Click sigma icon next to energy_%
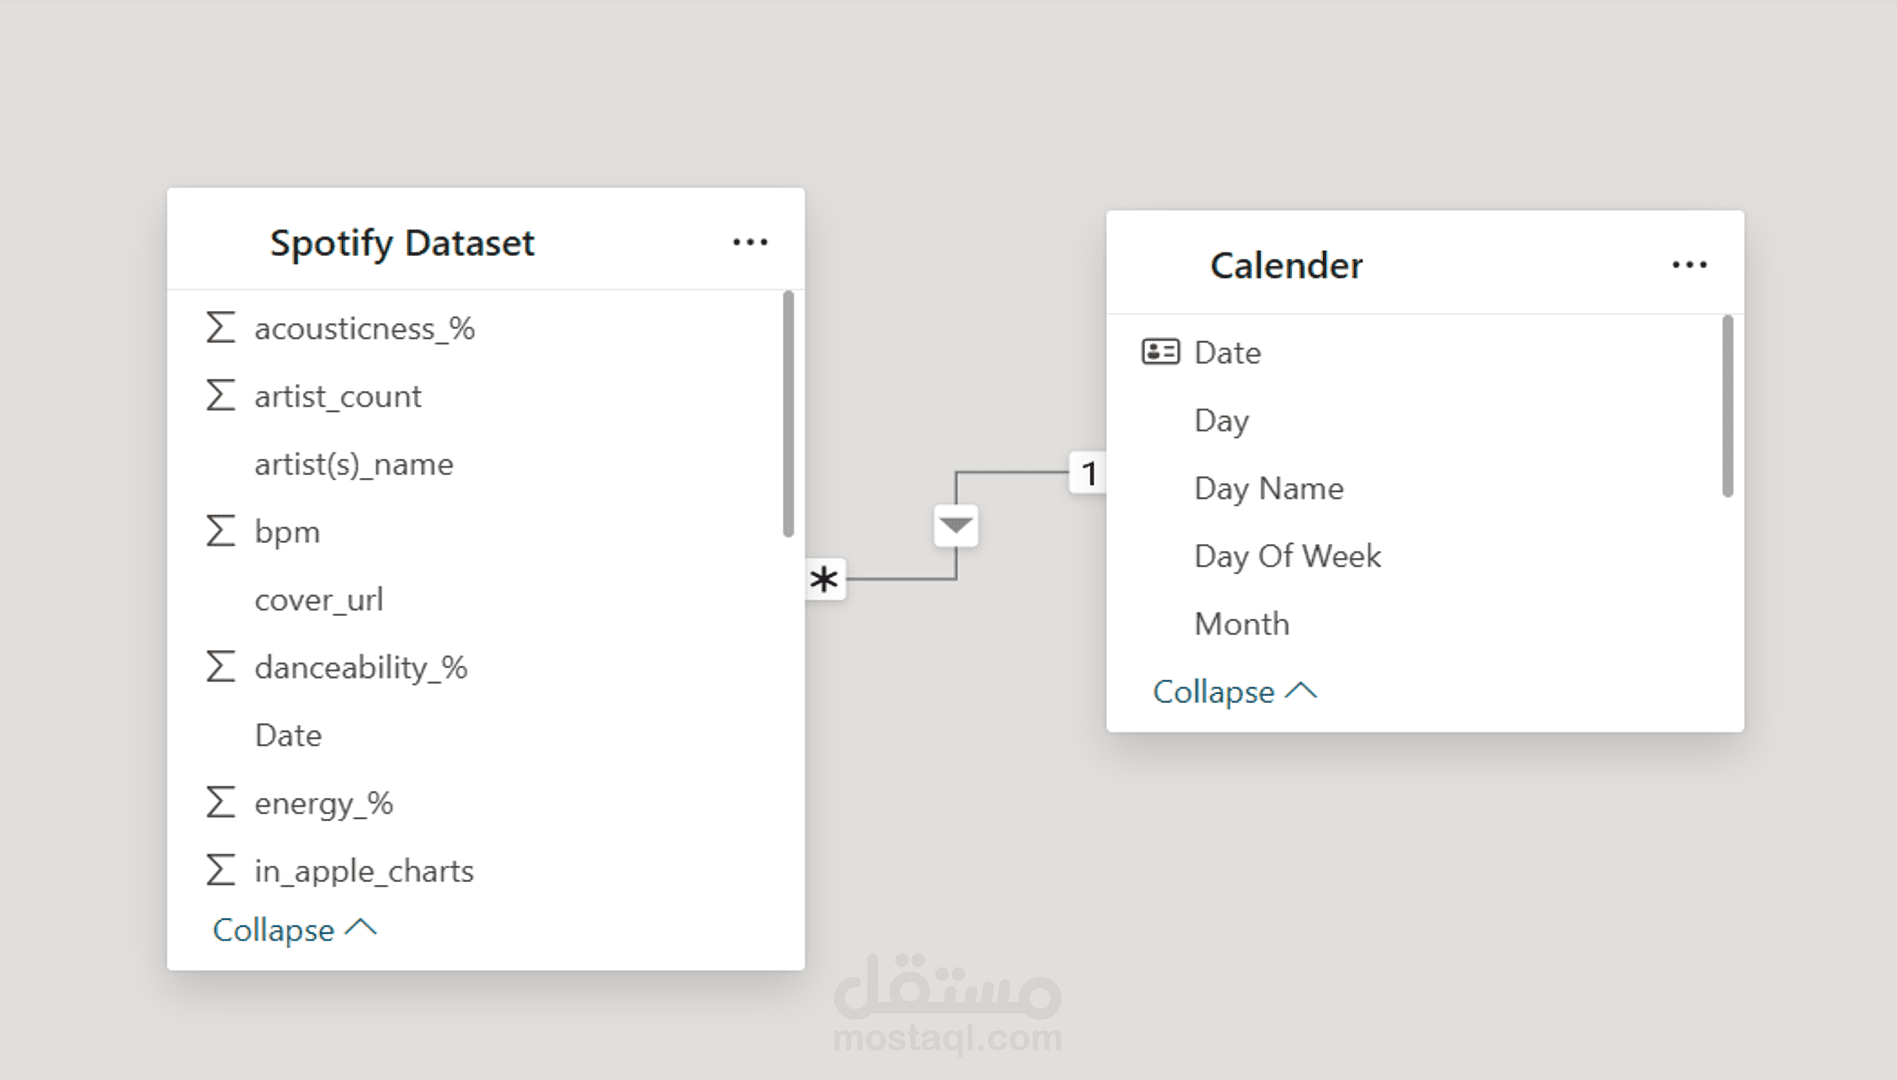Image resolution: width=1897 pixels, height=1080 pixels. pos(220,803)
